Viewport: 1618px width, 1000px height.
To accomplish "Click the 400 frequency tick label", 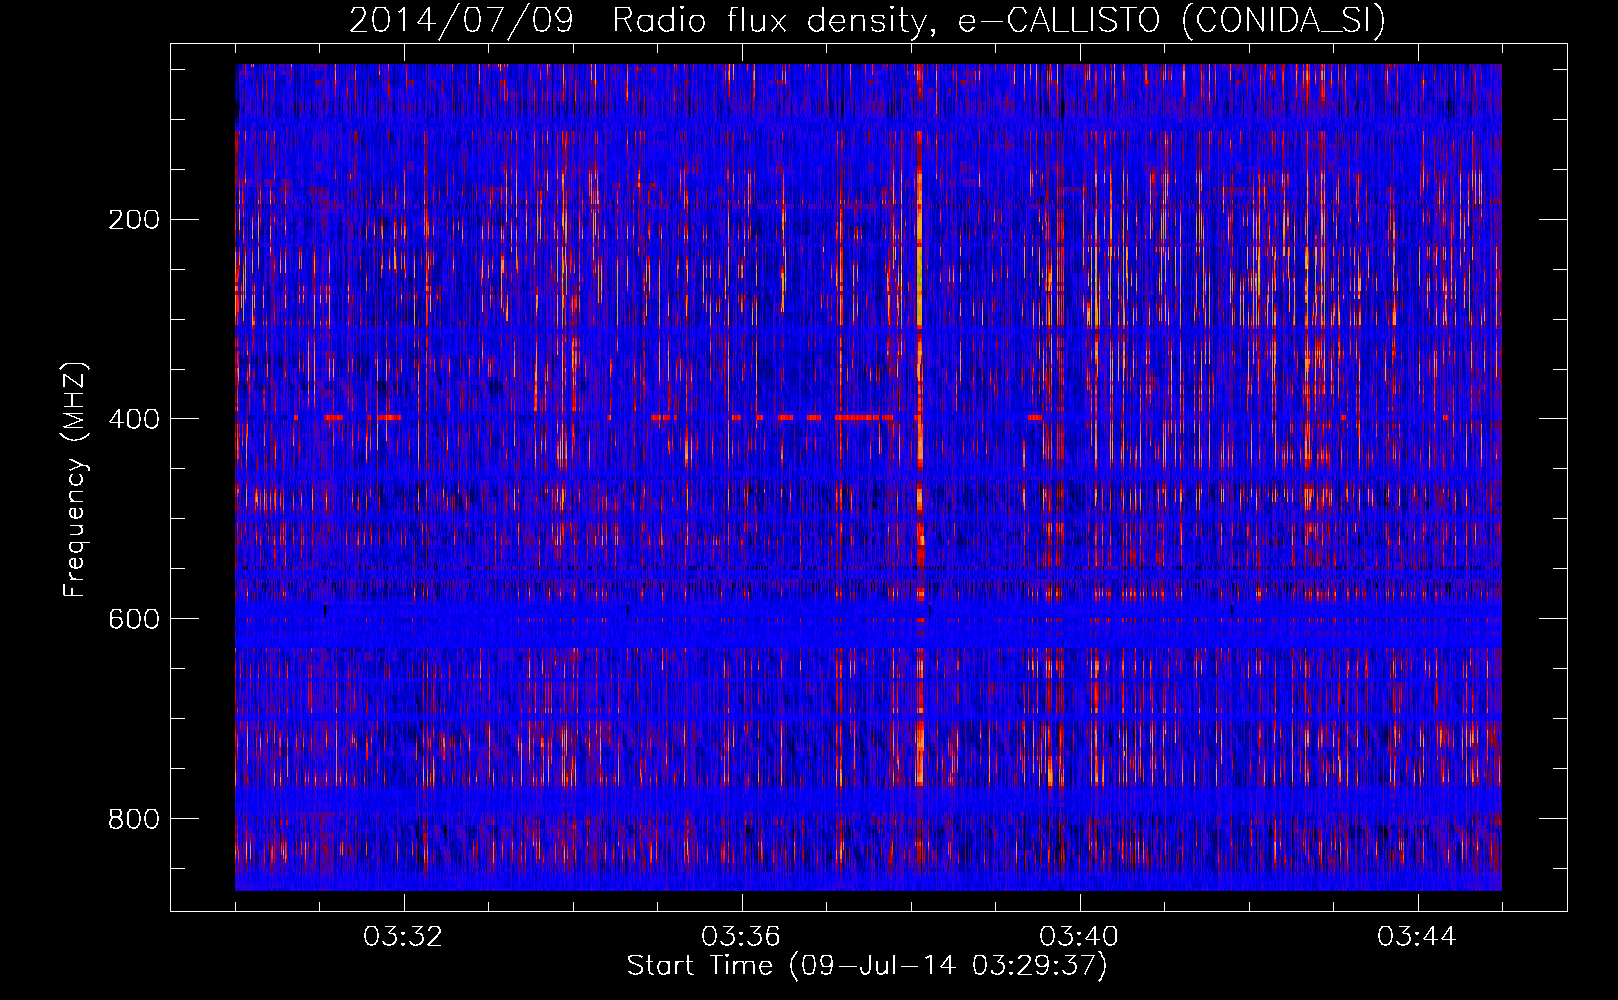I will tap(133, 419).
